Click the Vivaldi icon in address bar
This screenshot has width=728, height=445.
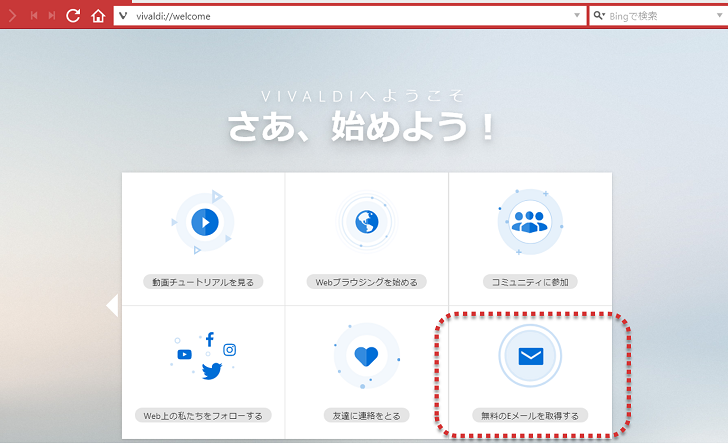click(x=123, y=16)
